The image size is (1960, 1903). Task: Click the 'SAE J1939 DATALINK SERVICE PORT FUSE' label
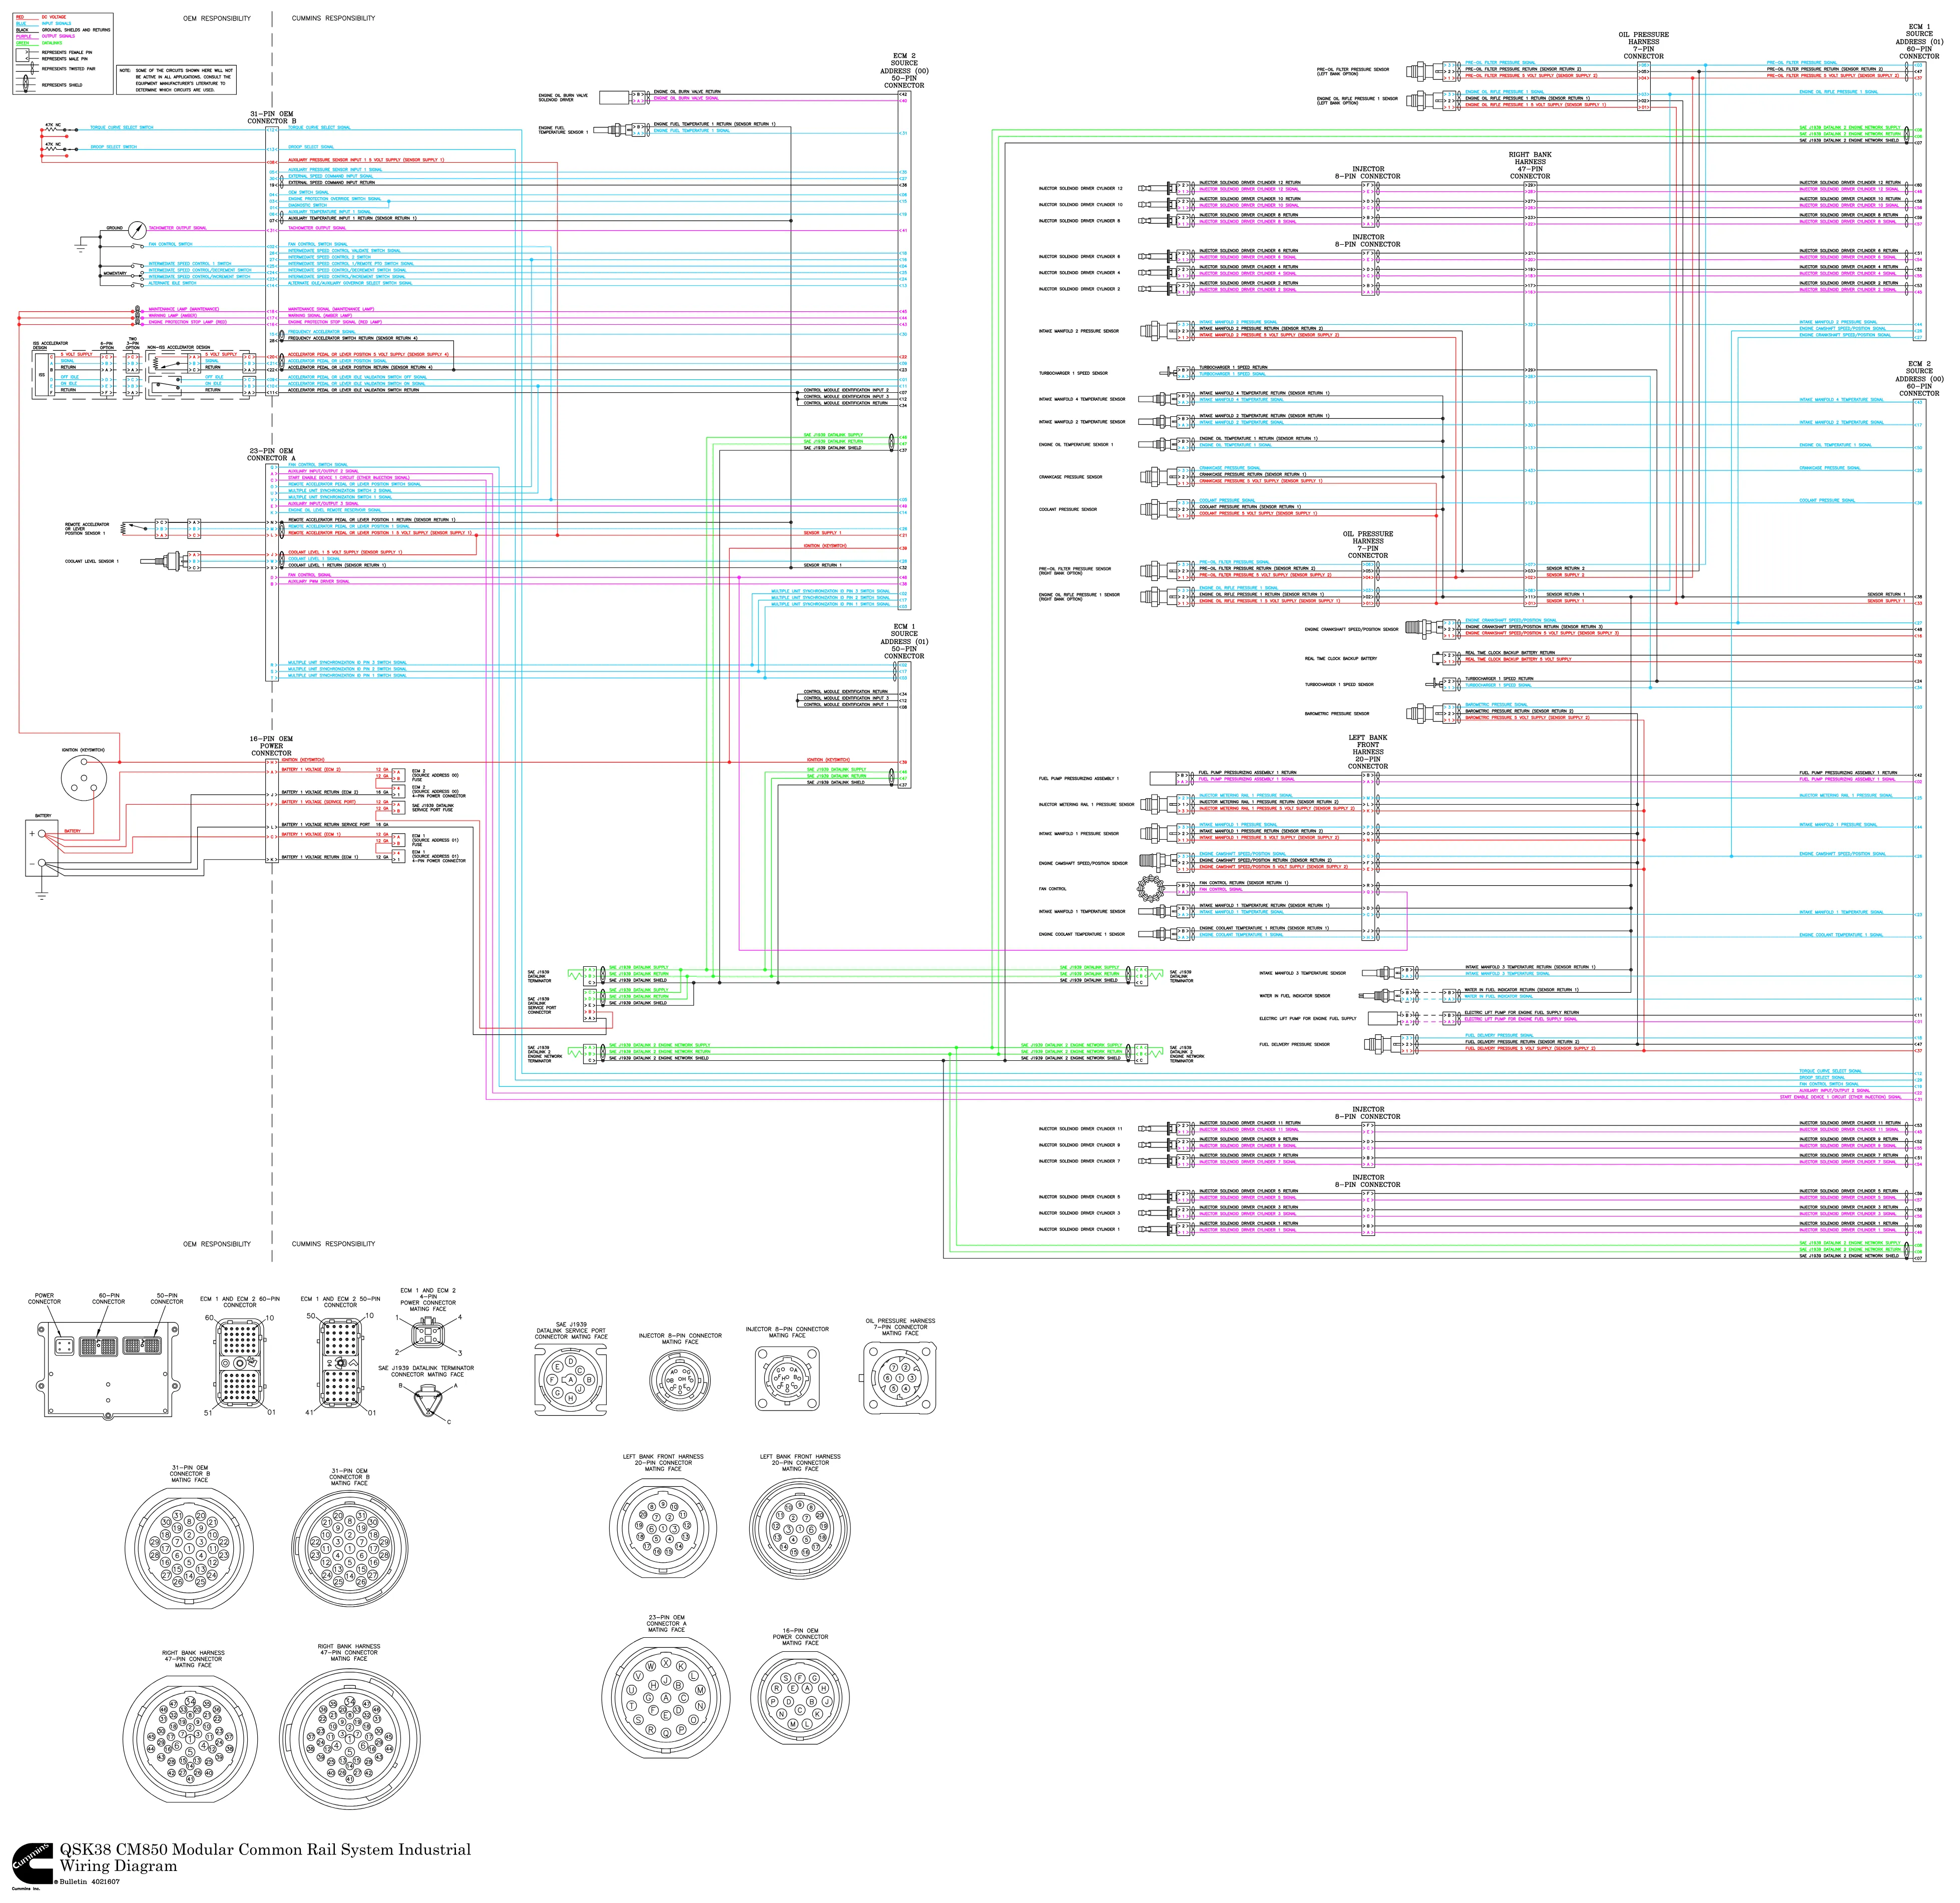433,807
